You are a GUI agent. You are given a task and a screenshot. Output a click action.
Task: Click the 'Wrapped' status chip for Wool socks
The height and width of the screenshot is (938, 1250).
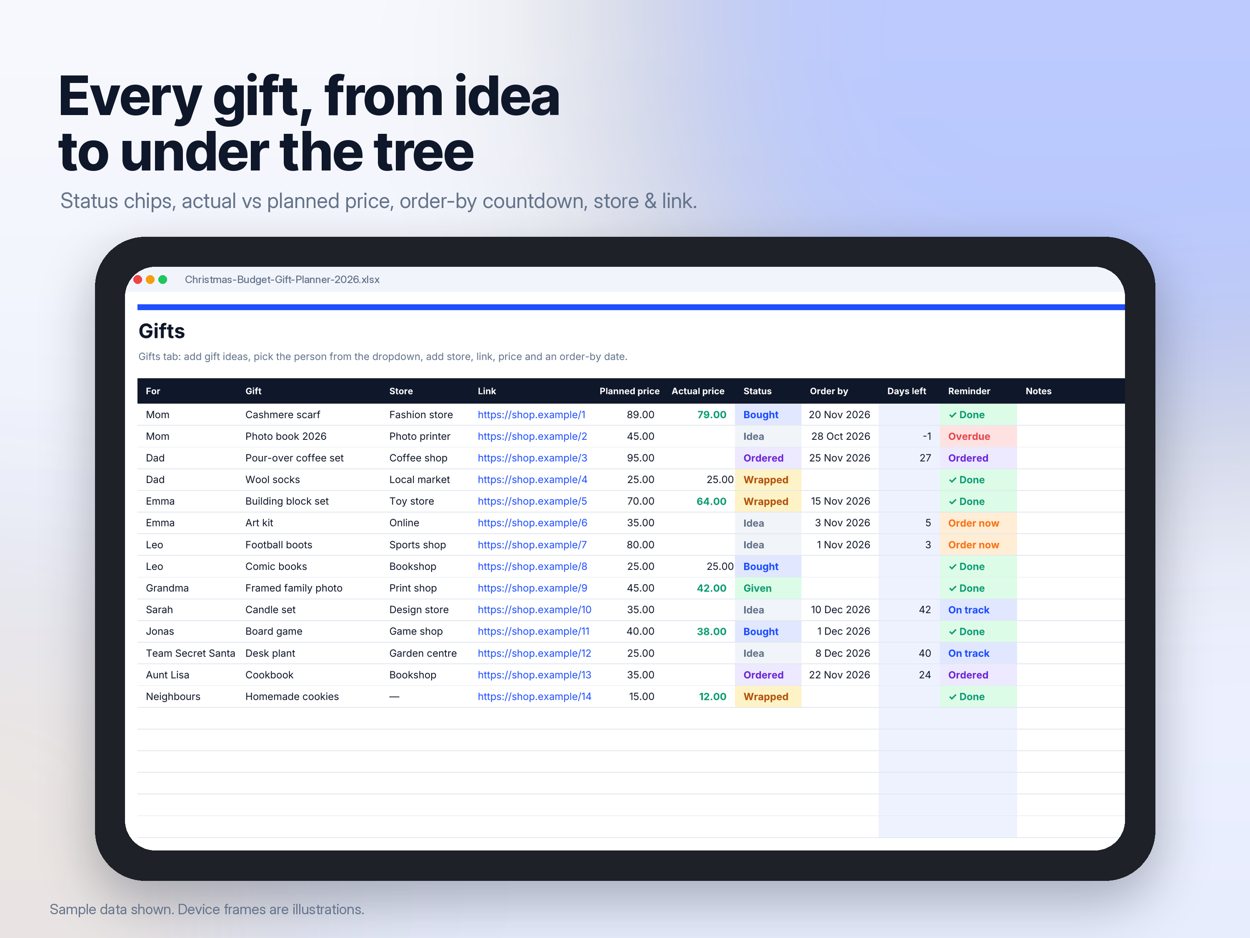pyautogui.click(x=768, y=480)
